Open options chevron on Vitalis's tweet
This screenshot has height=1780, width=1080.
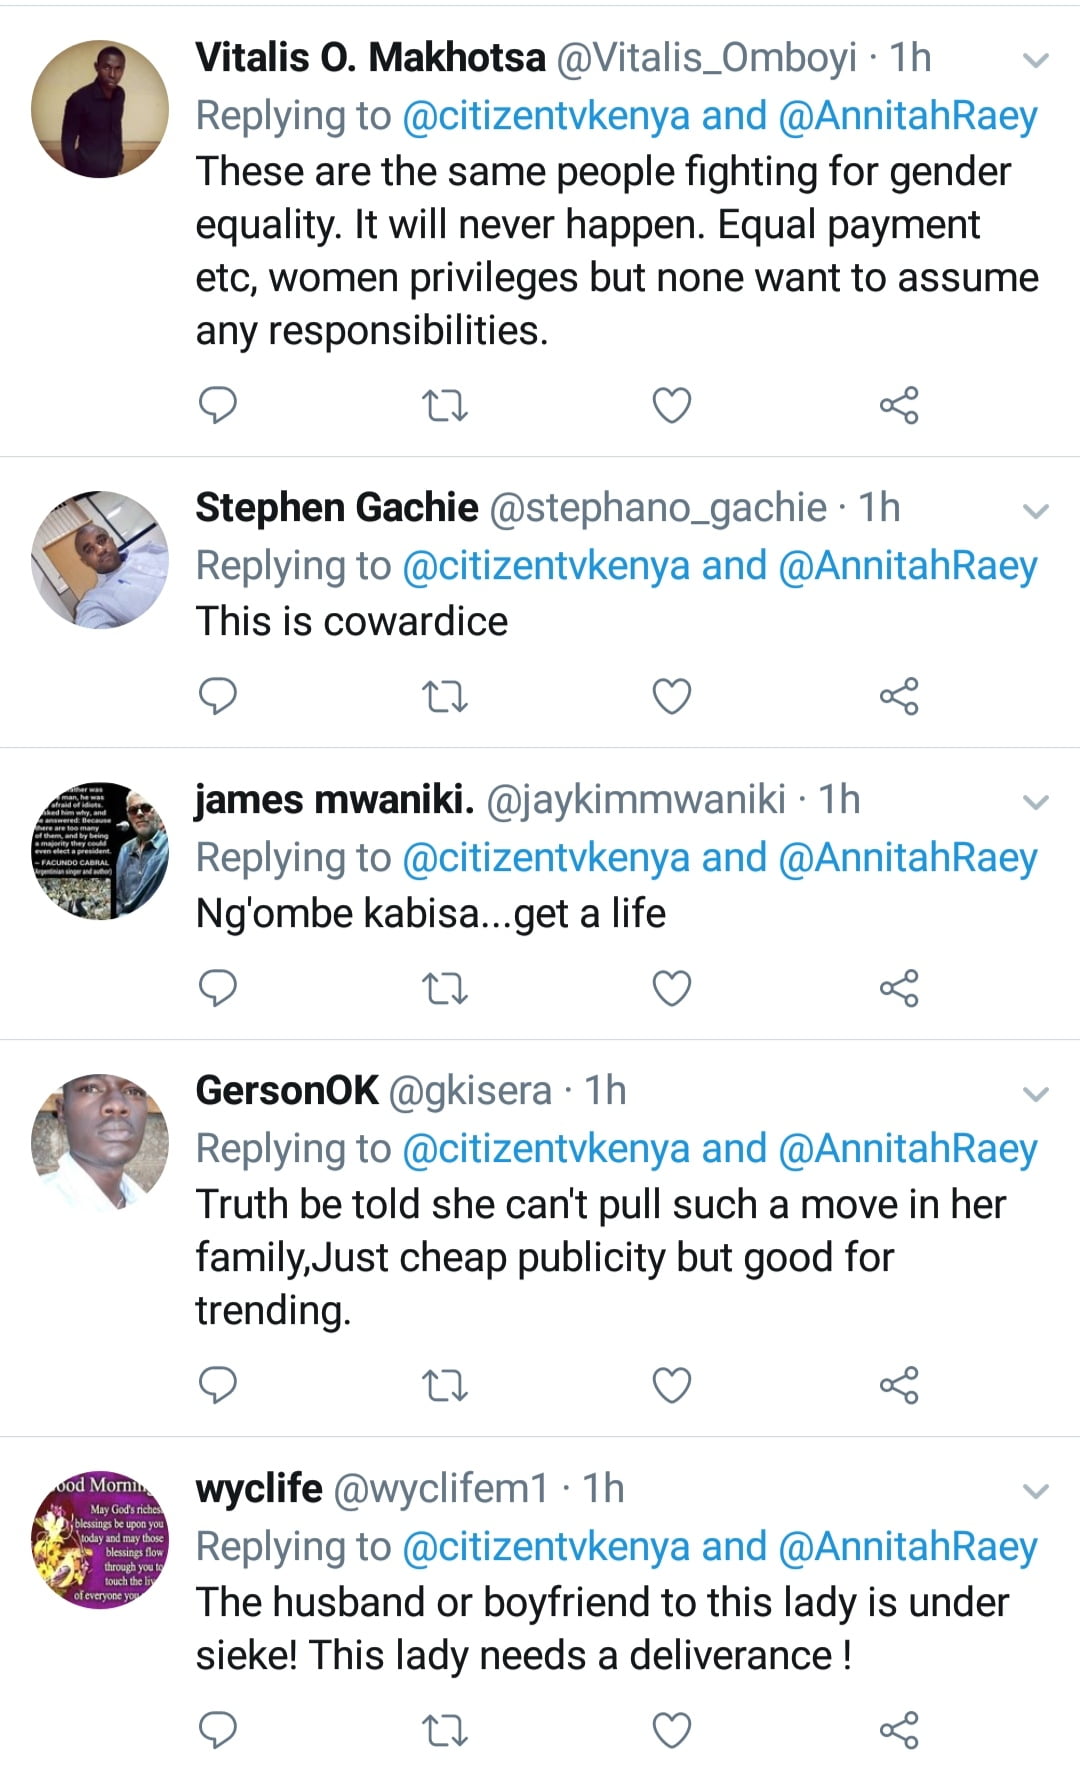[x=1036, y=60]
